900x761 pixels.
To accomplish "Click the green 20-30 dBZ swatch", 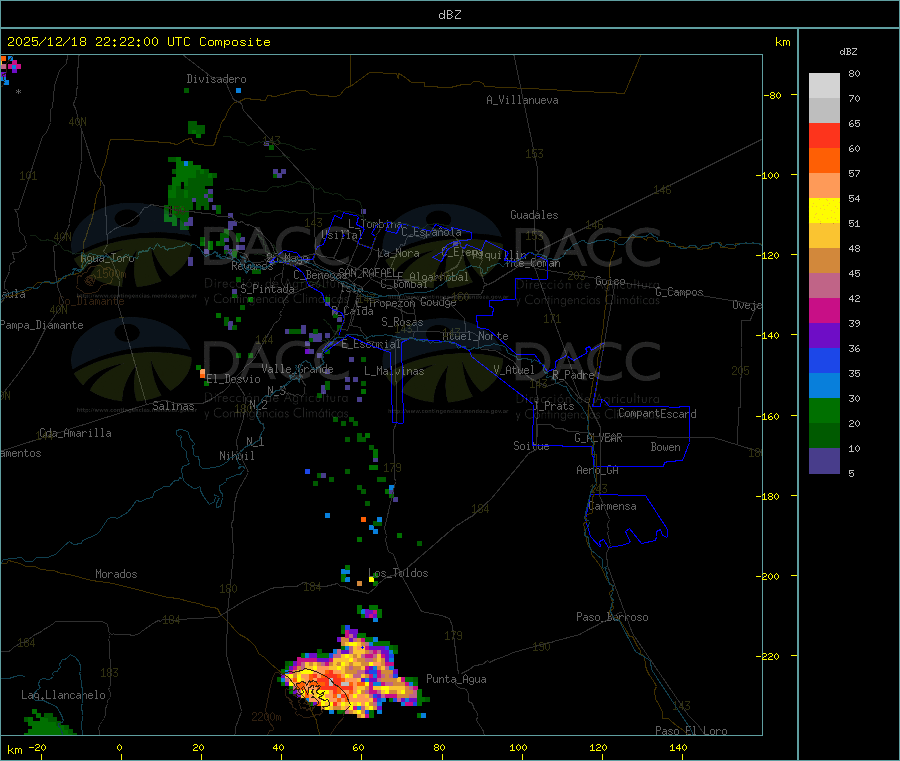I will pos(824,410).
